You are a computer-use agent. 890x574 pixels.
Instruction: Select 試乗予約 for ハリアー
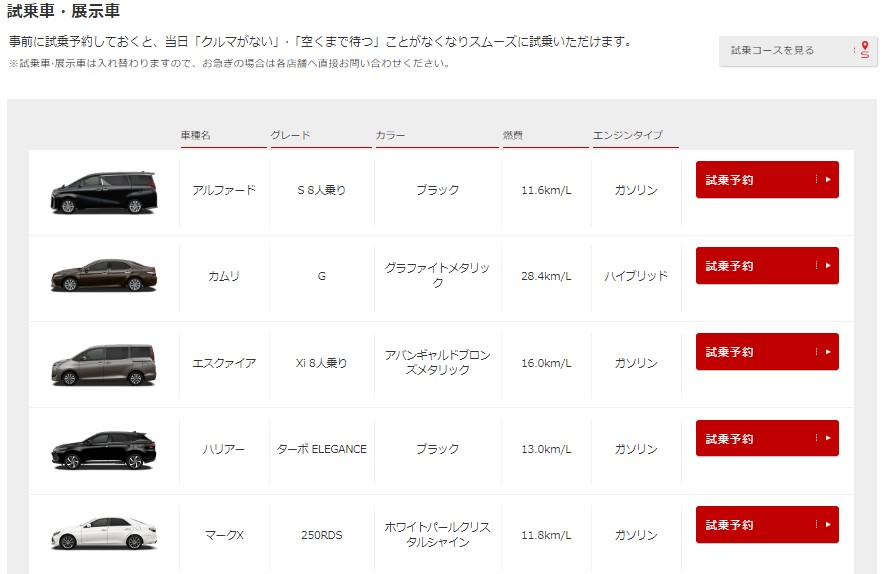point(767,438)
